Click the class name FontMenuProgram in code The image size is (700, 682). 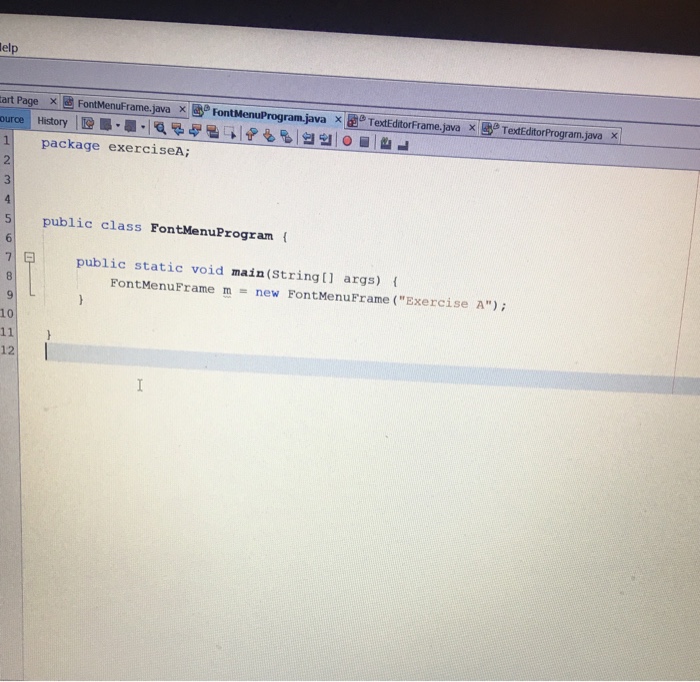click(x=212, y=231)
